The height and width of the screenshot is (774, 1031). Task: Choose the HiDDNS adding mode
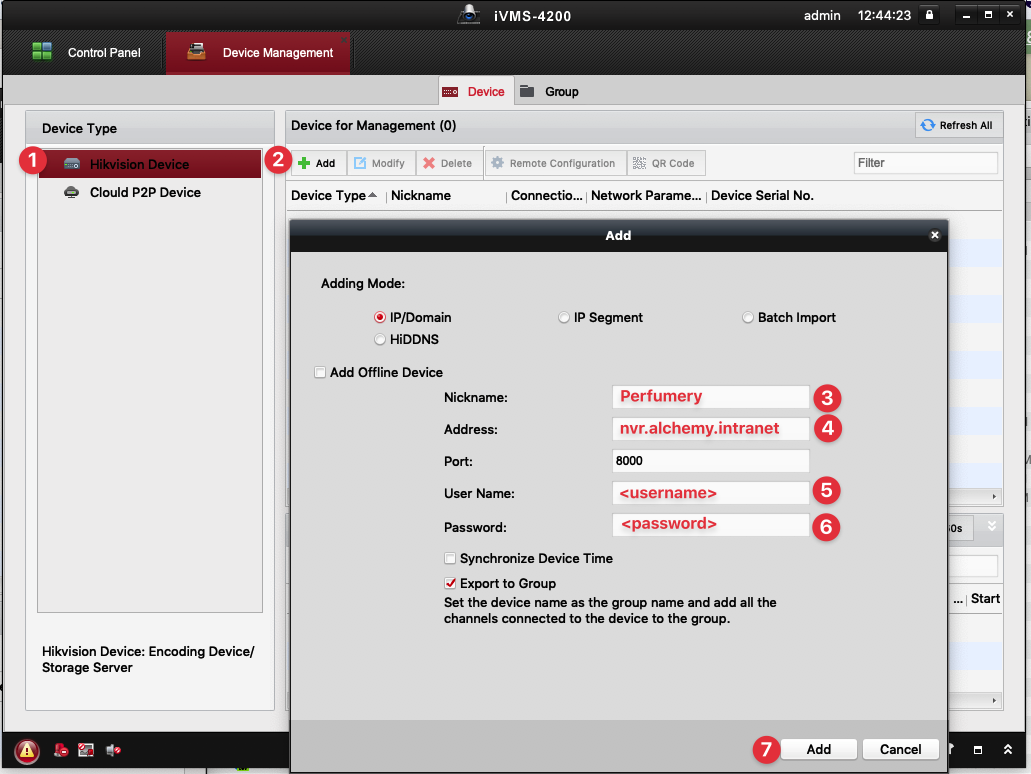click(x=380, y=340)
